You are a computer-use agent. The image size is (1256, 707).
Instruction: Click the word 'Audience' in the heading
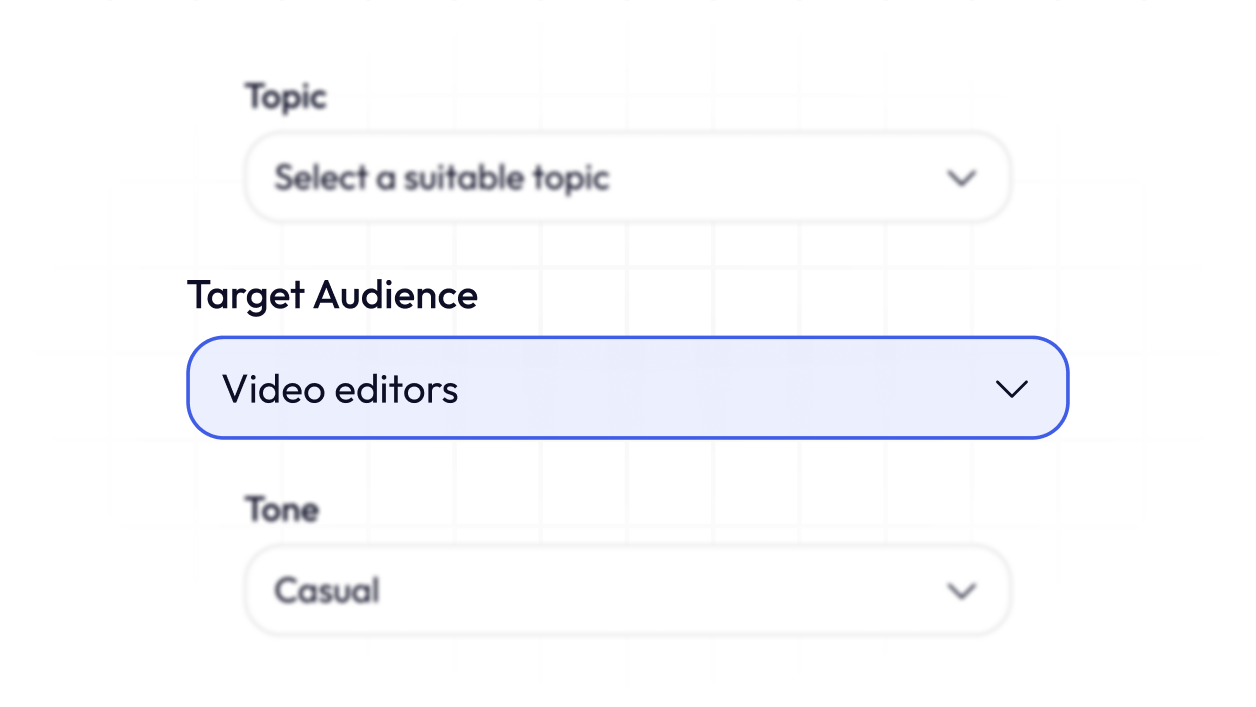395,296
